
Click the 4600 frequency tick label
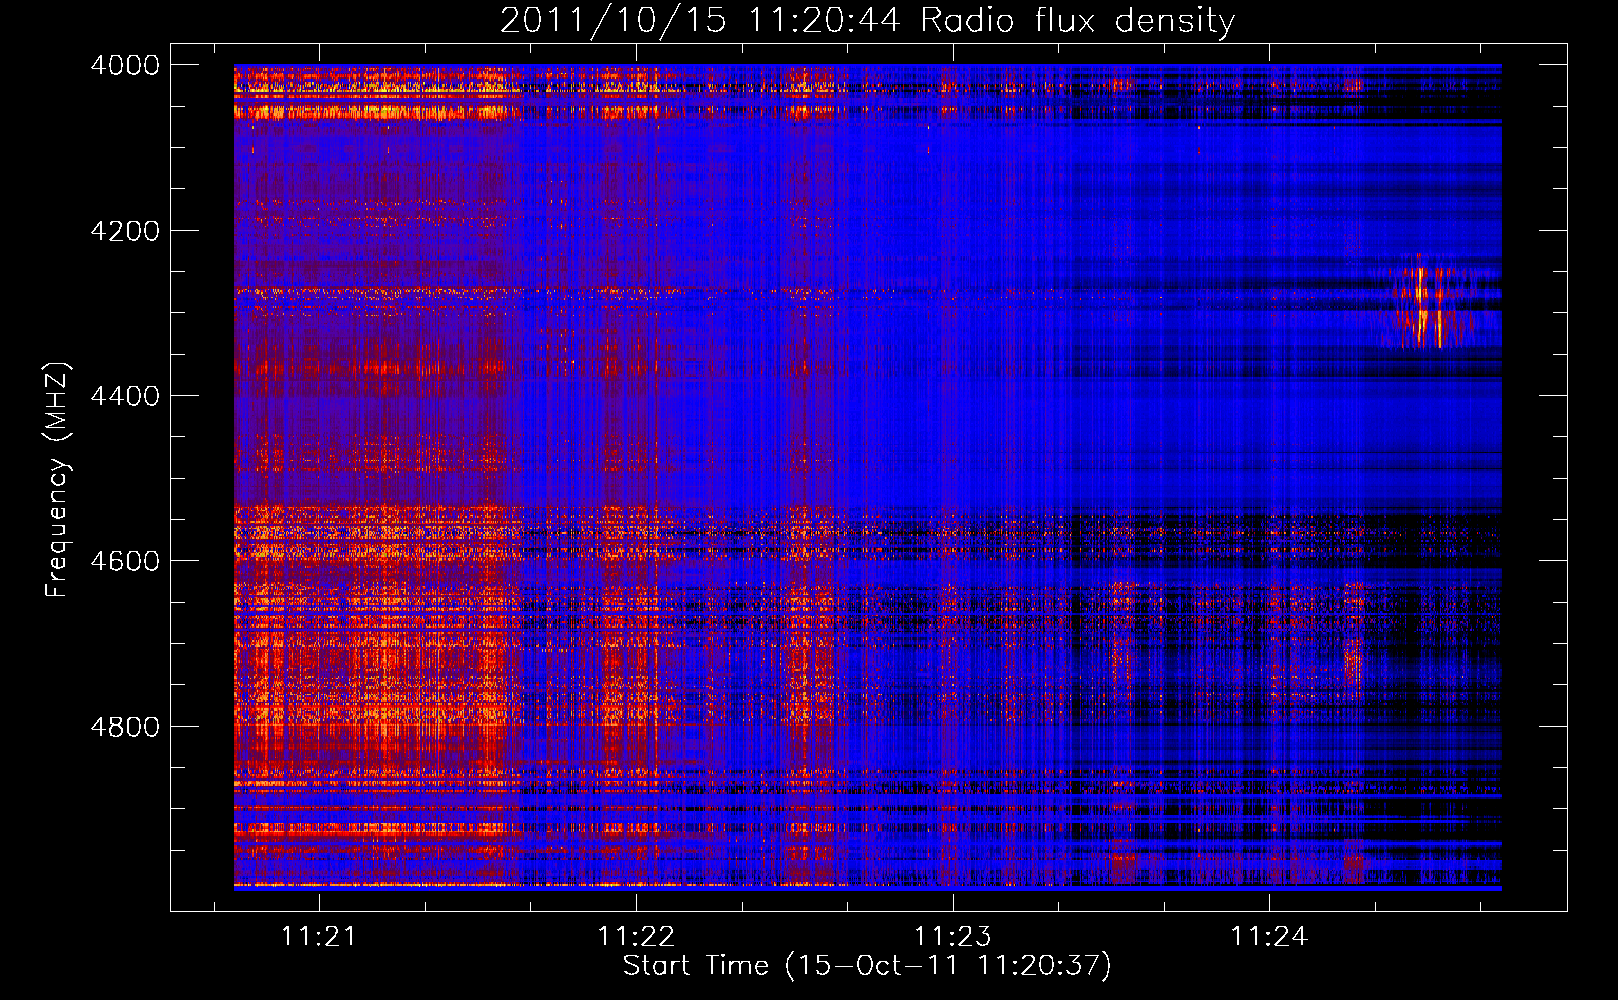pos(125,561)
